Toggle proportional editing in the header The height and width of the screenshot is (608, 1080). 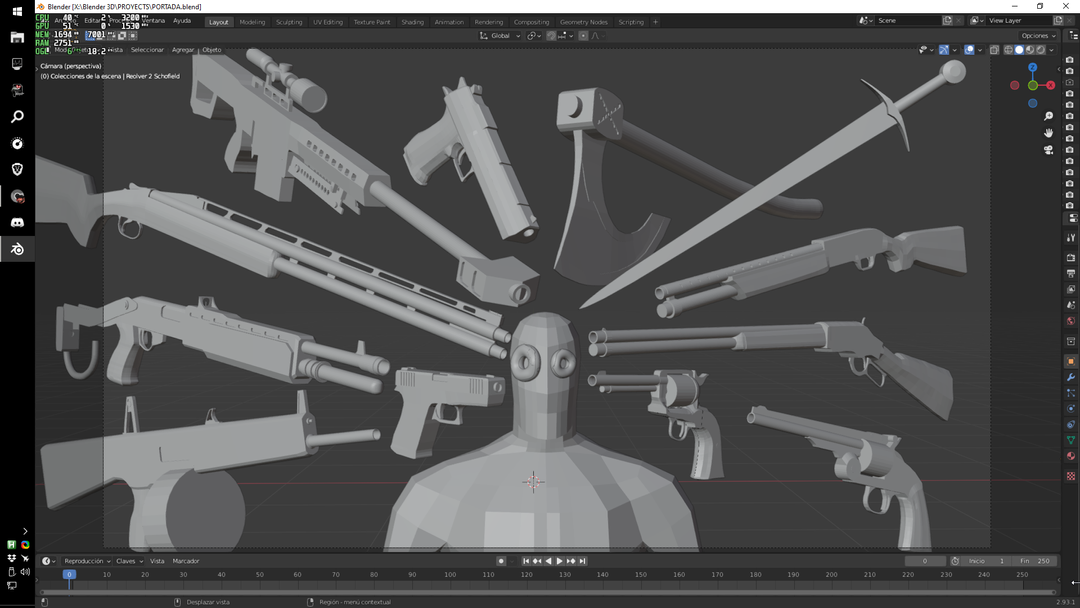(583, 35)
